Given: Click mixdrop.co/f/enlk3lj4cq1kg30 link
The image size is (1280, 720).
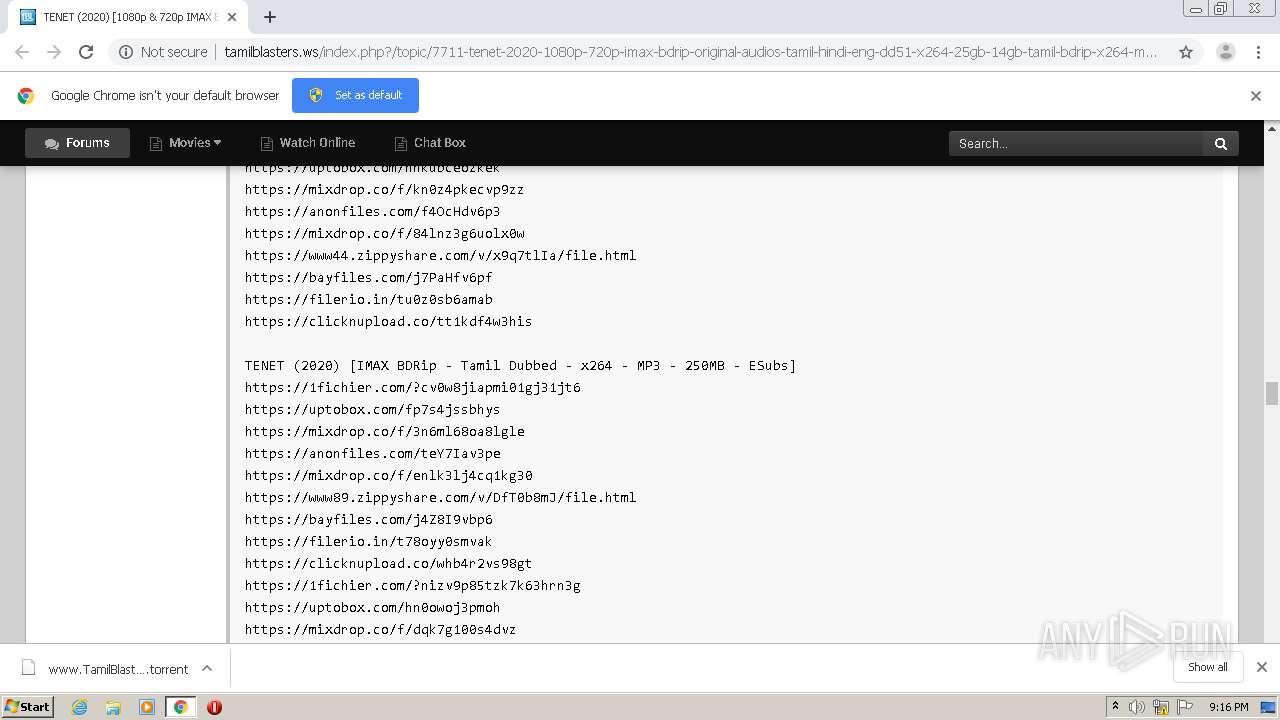Looking at the screenshot, I should pyautogui.click(x=388, y=475).
